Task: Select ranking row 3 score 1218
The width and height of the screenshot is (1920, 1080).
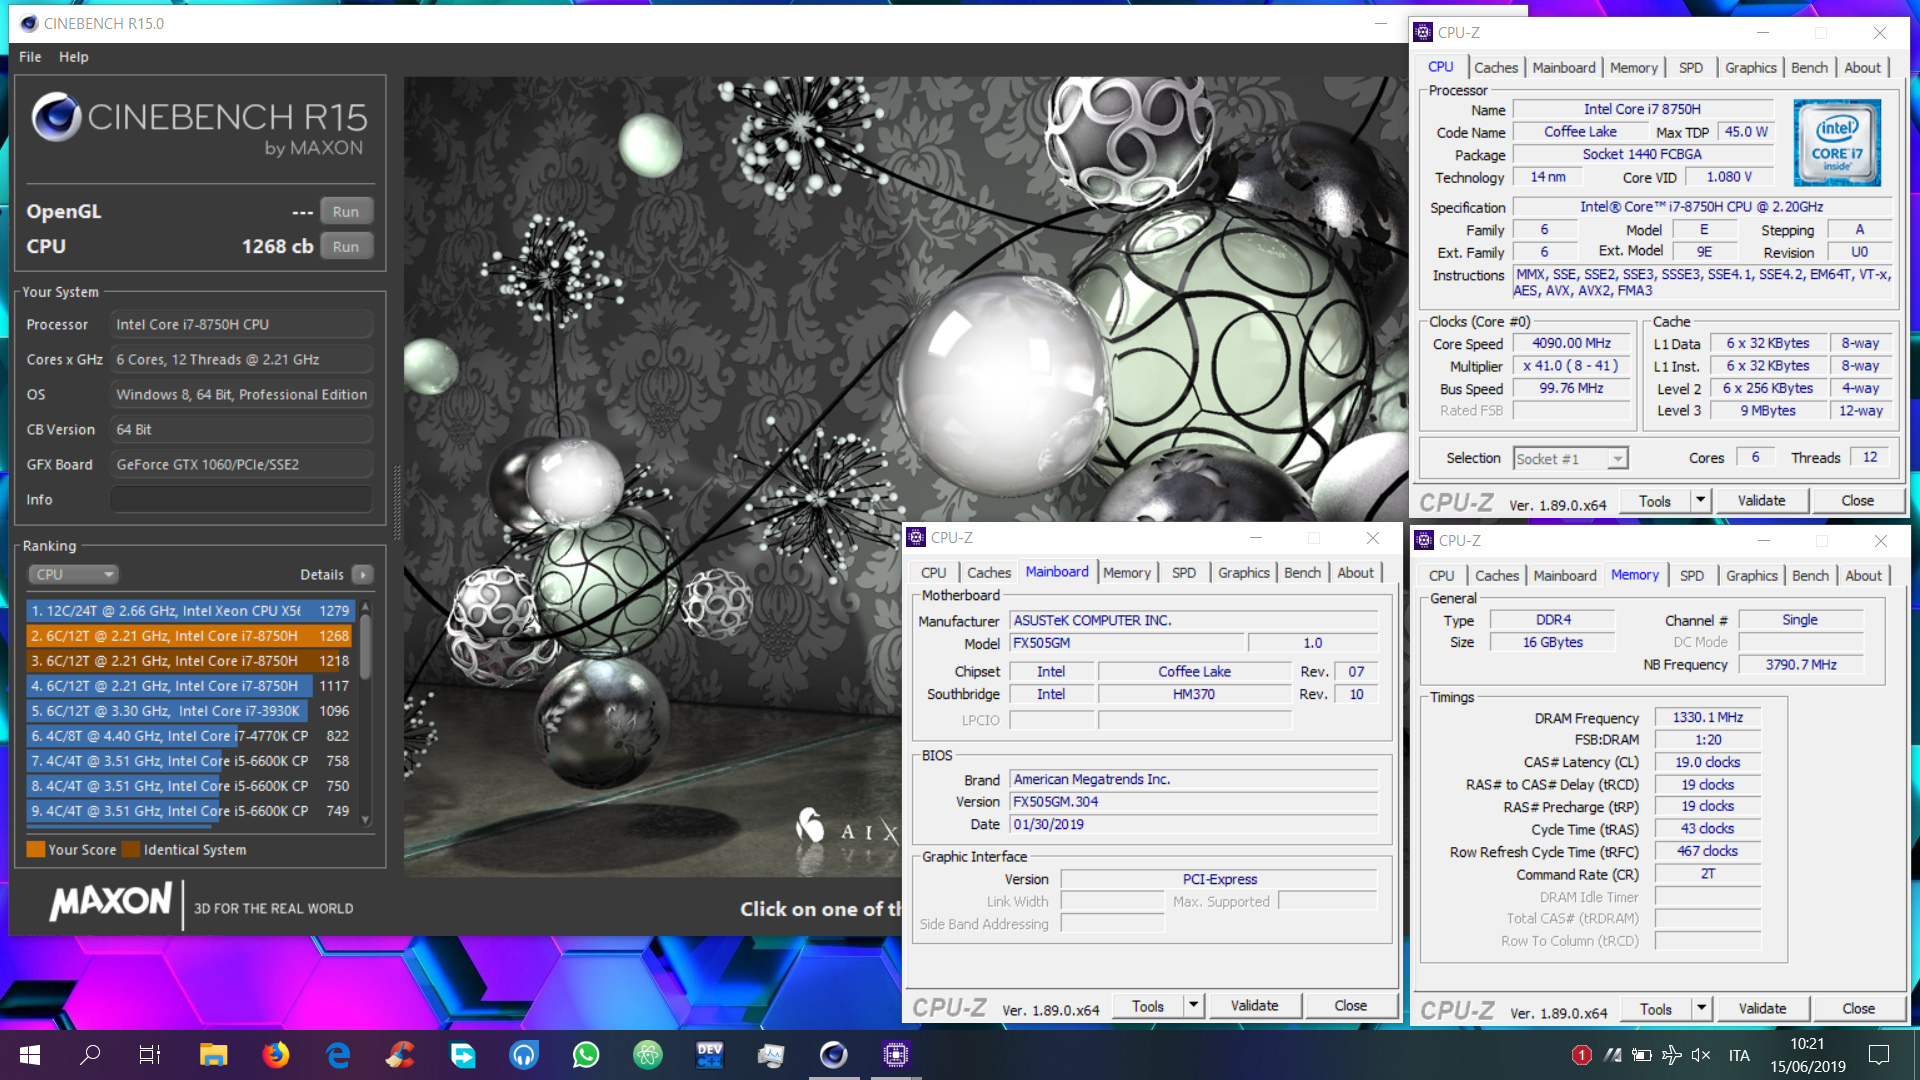Action: [190, 660]
